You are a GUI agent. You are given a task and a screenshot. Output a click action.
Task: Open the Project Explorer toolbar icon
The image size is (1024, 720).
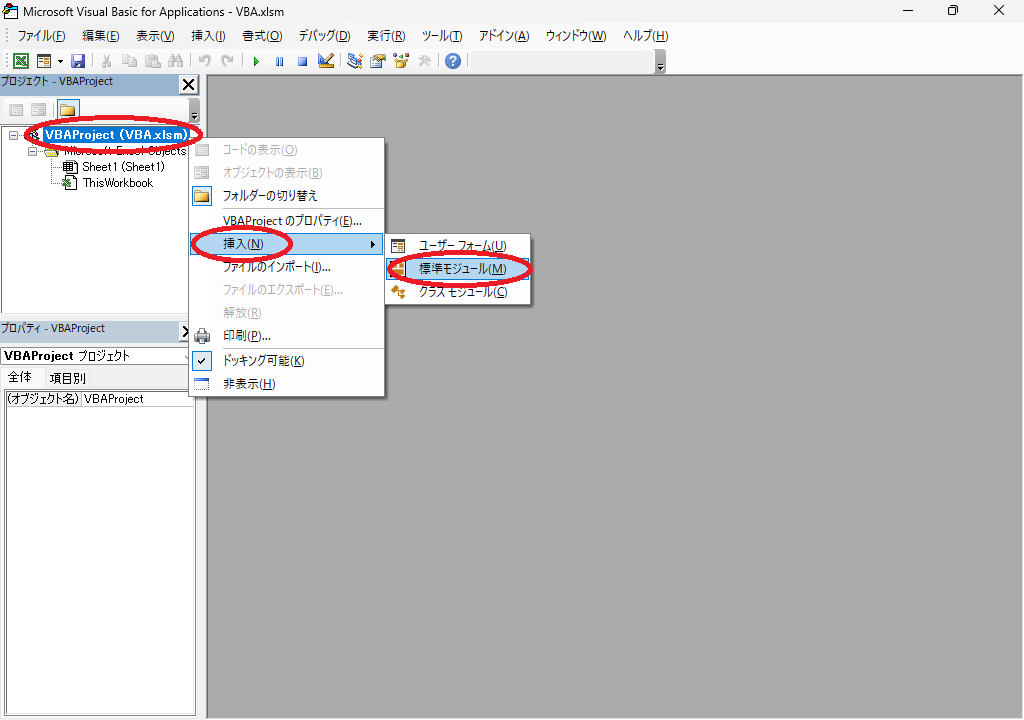pyautogui.click(x=355, y=61)
